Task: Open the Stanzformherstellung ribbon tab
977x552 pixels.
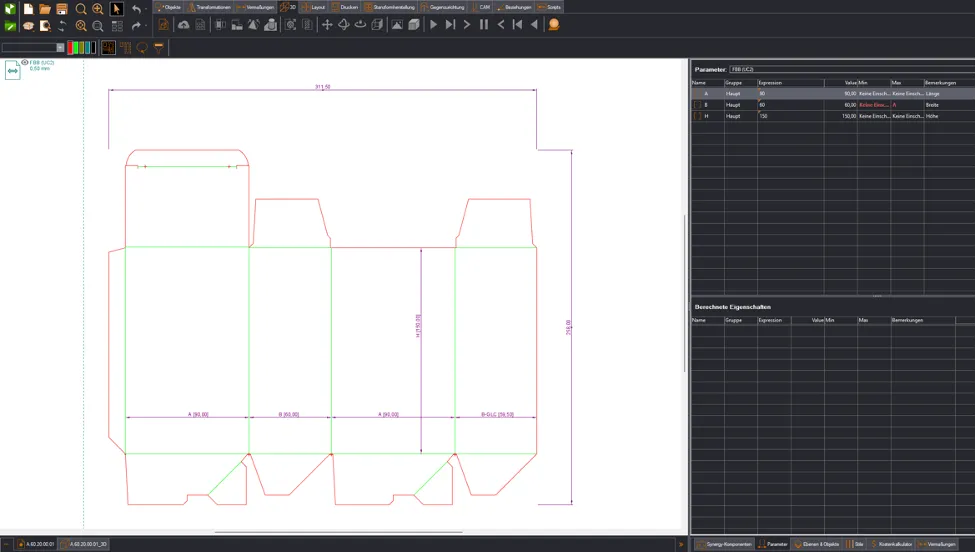Action: click(390, 7)
